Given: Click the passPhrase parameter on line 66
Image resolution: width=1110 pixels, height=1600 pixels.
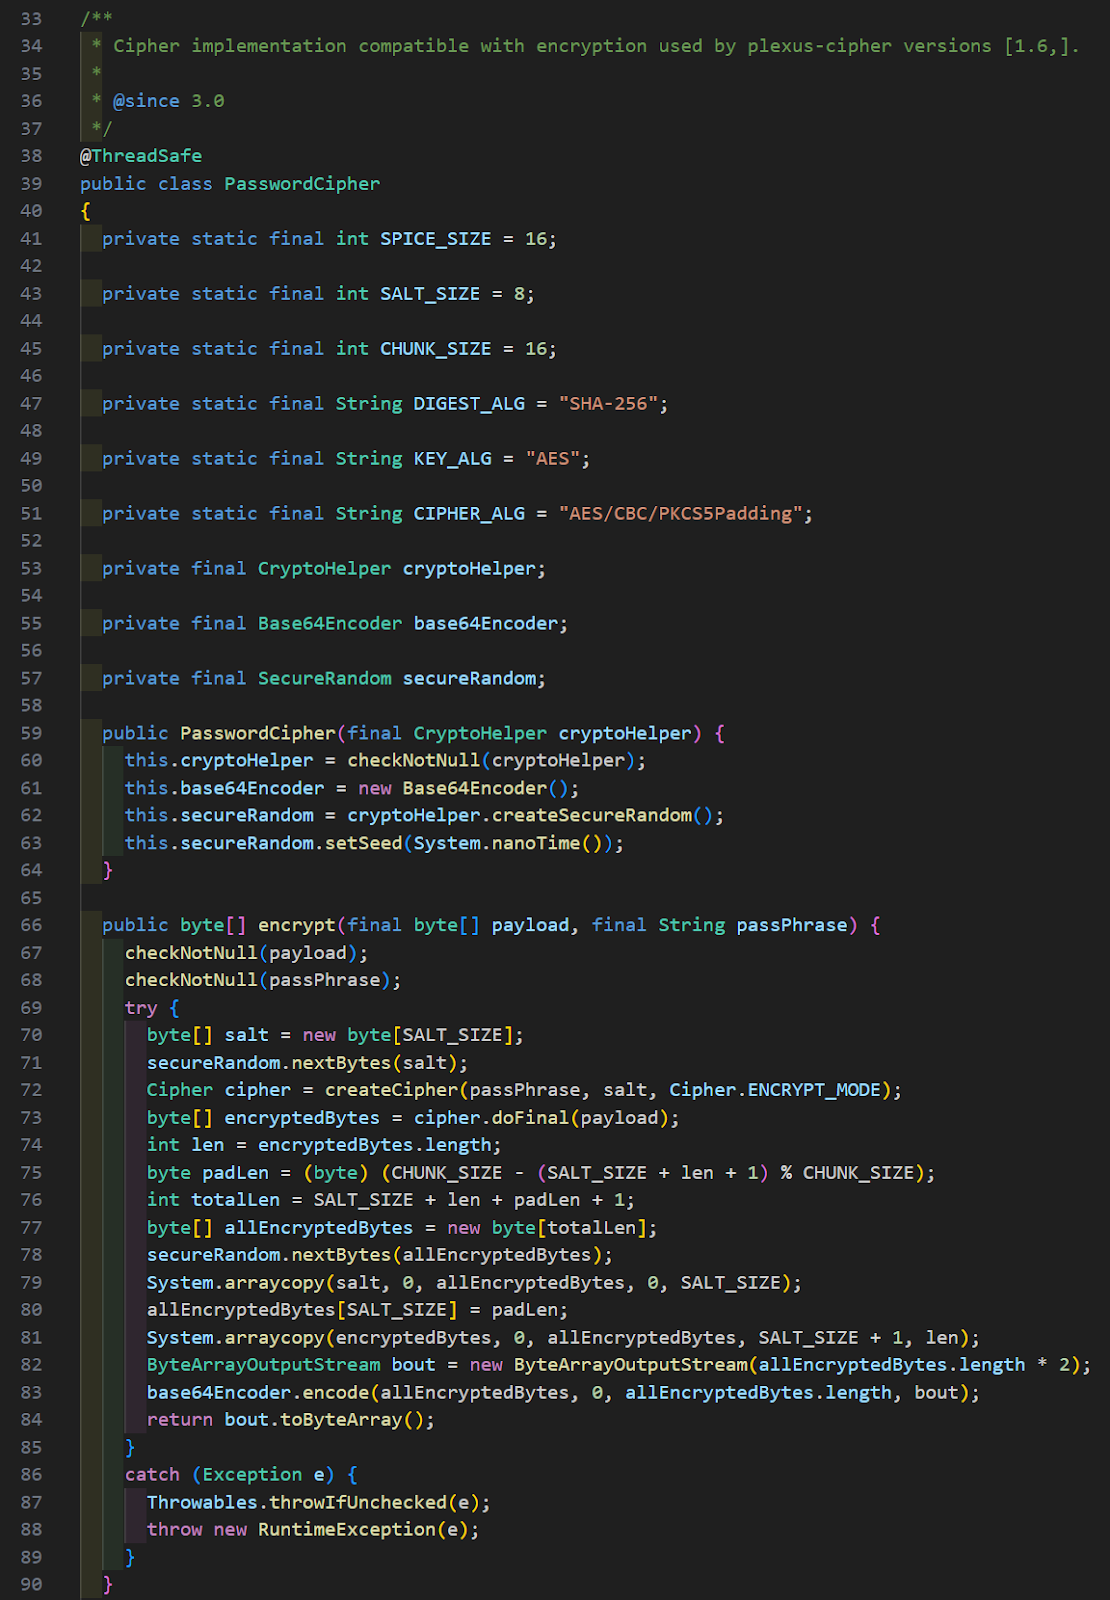Looking at the screenshot, I should [792, 926].
